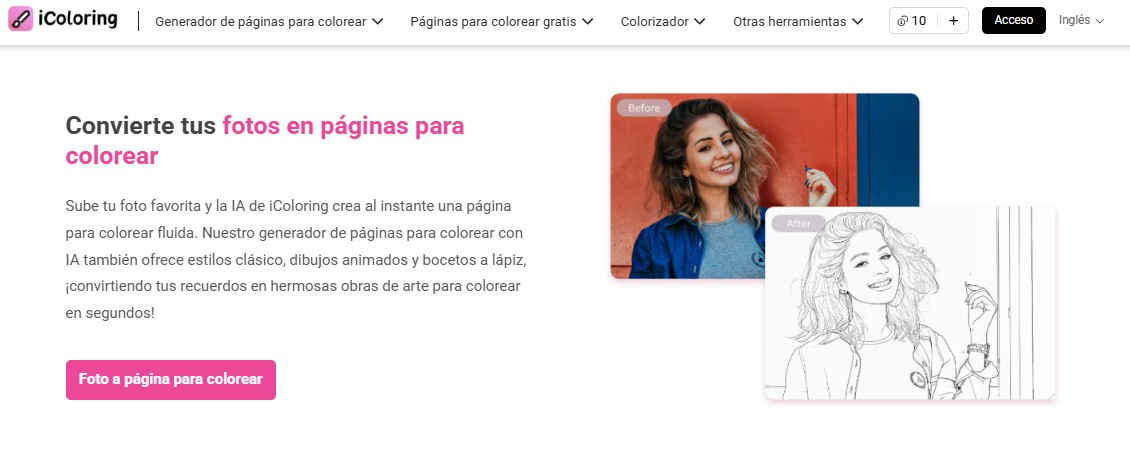Open Páginas para colorear gratis dropdown
1130x472 pixels.
click(x=502, y=22)
